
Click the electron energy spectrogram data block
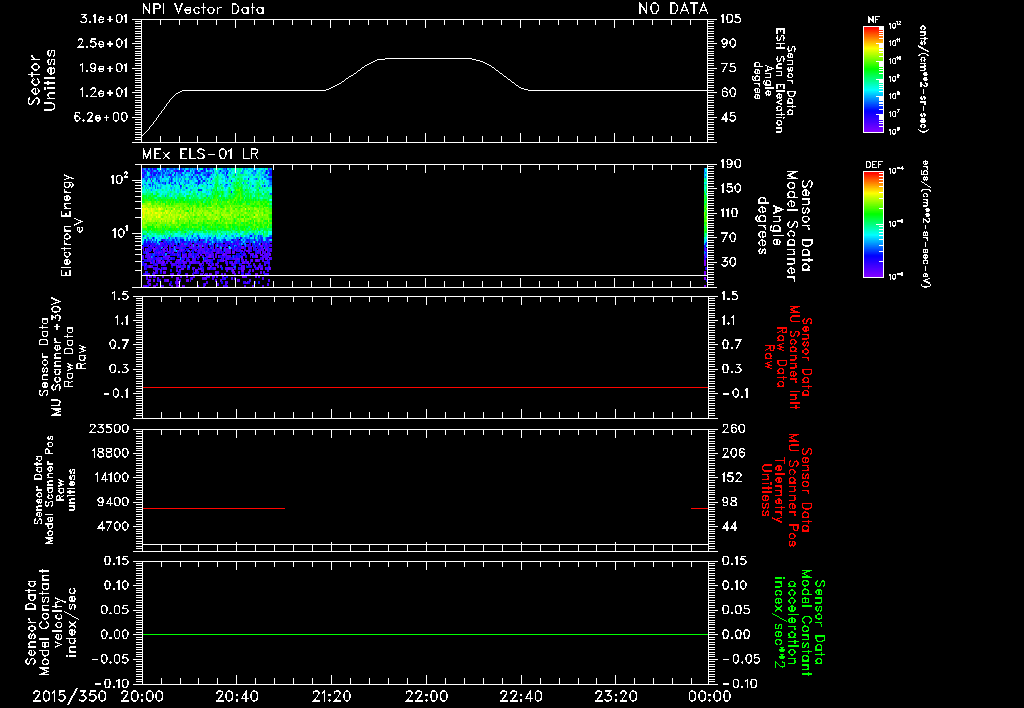(x=206, y=227)
